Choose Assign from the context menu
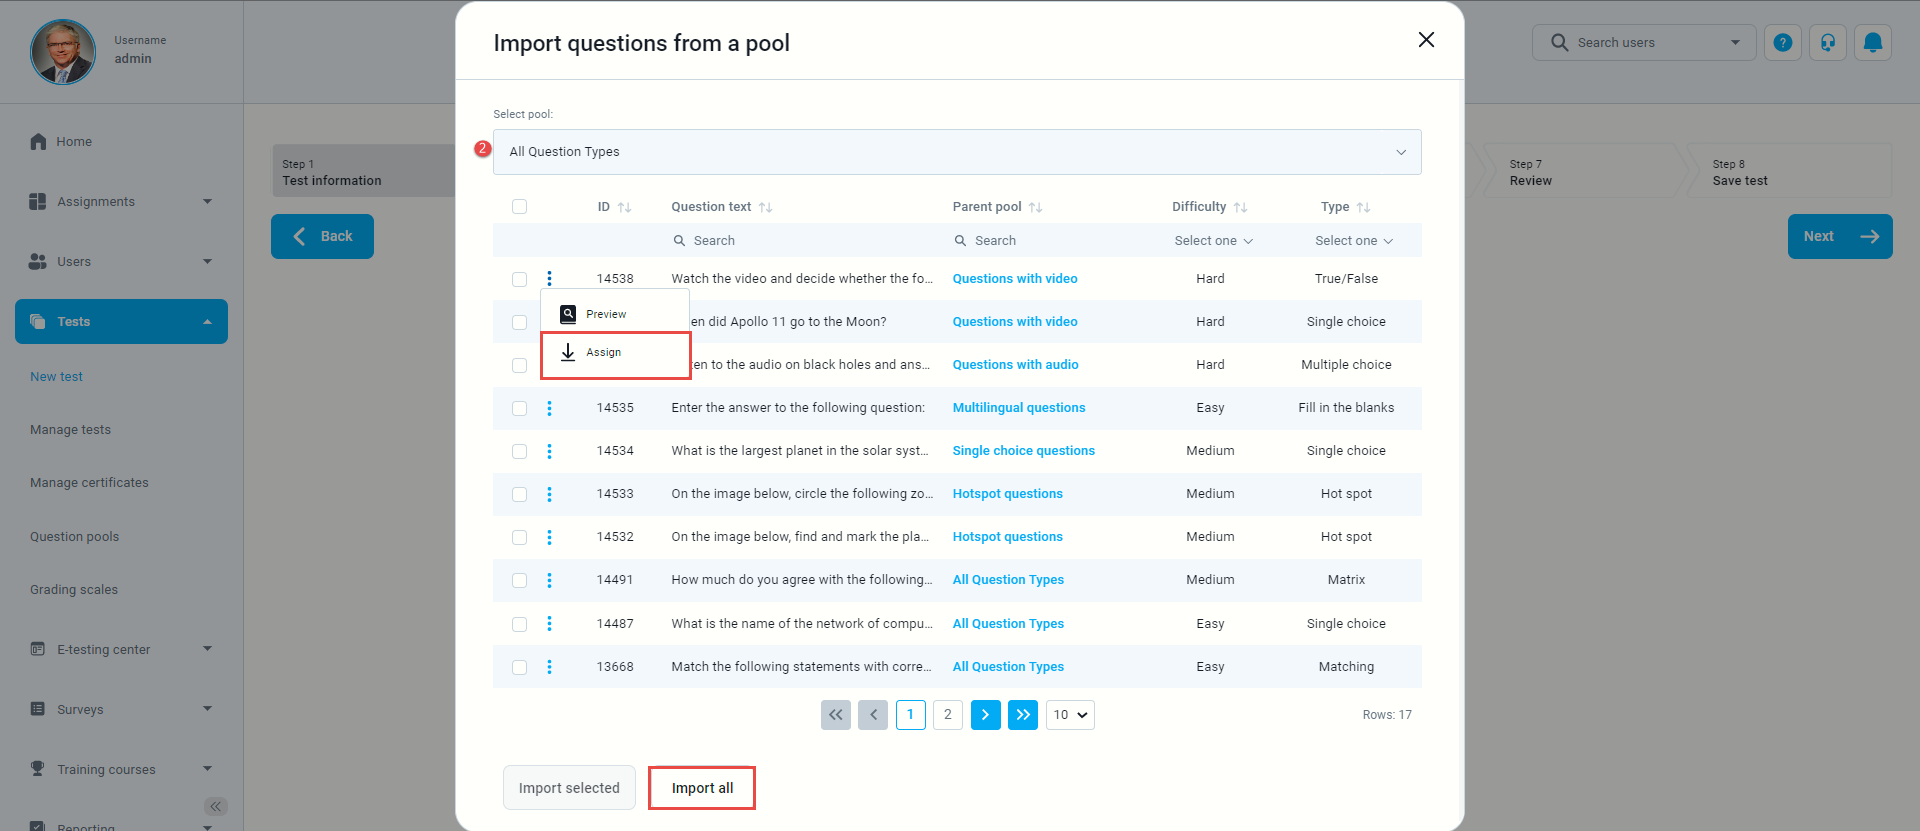 pyautogui.click(x=604, y=353)
